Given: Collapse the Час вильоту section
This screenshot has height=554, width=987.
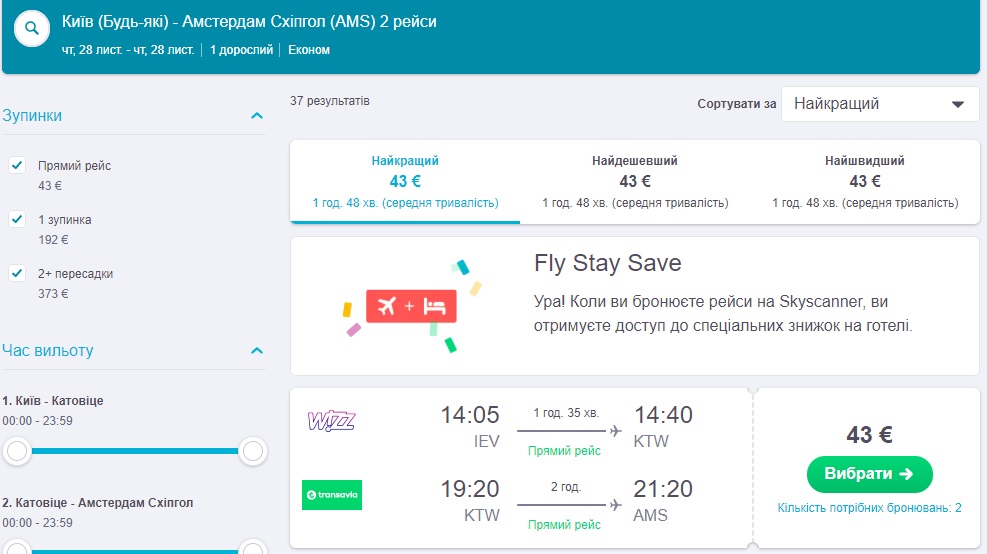Looking at the screenshot, I should (257, 351).
